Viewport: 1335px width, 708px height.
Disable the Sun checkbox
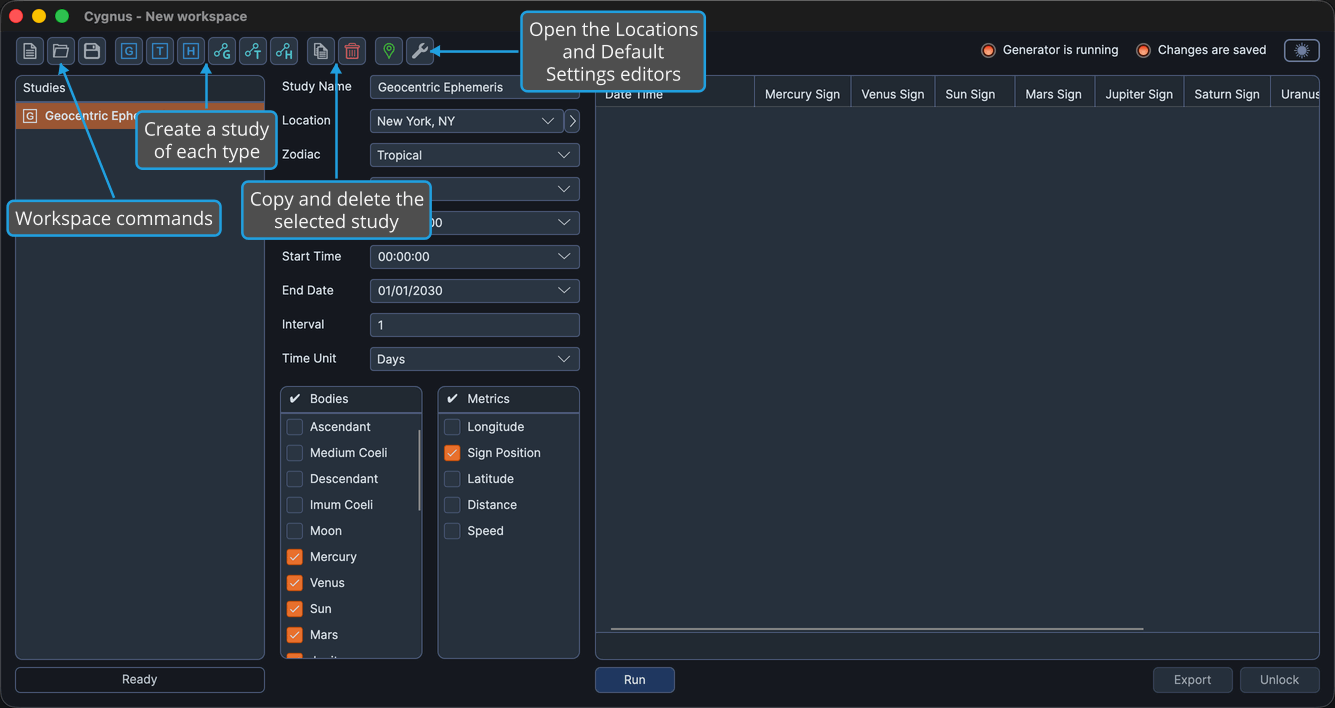pyautogui.click(x=295, y=609)
